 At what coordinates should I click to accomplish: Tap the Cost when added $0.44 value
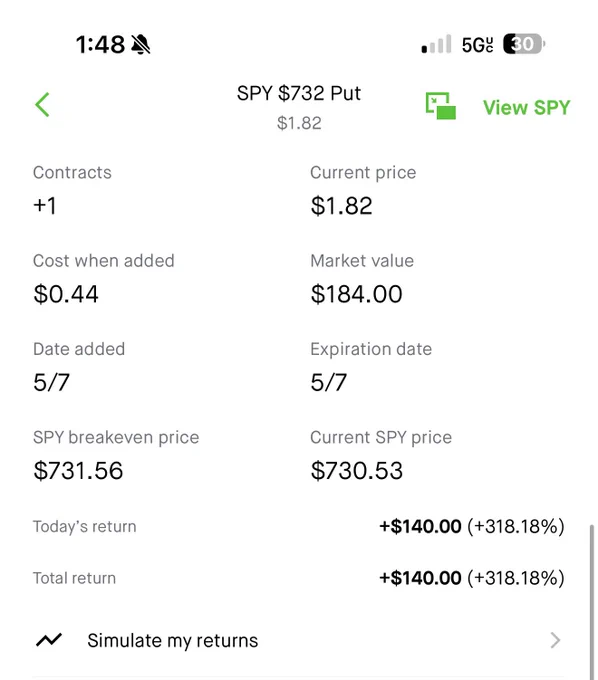[x=66, y=294]
